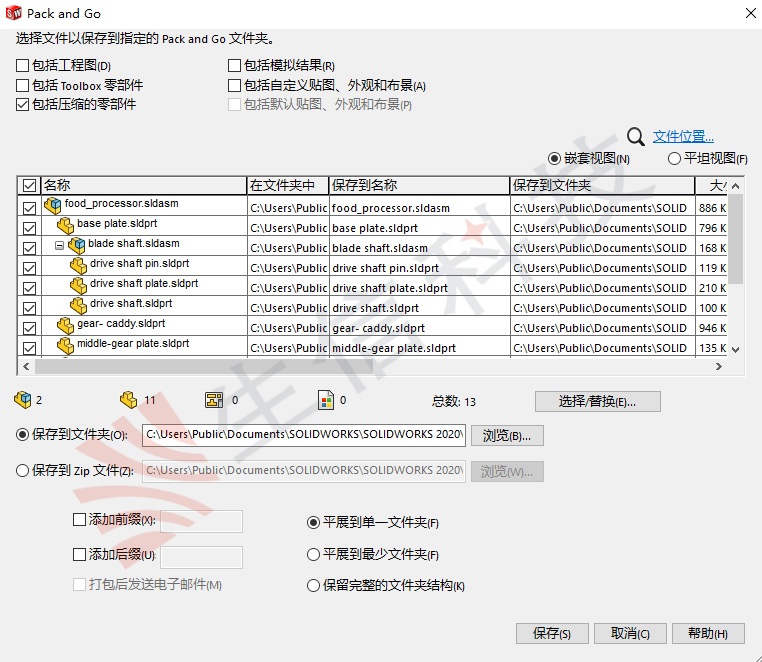Viewport: 762px width, 662px height.
Task: Toggle the select-all checkbox in table header
Action: point(29,185)
